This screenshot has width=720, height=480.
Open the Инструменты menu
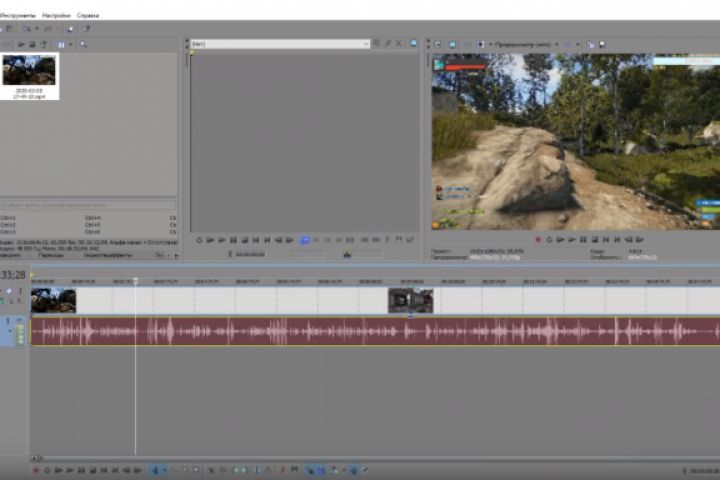[17, 15]
